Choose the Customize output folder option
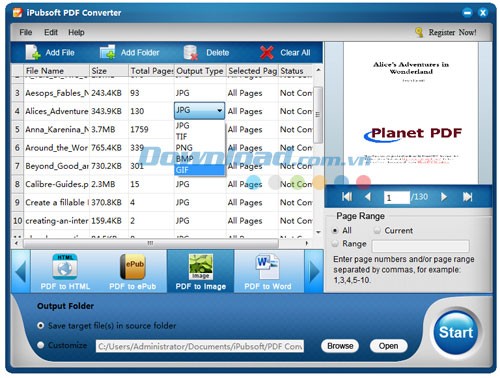The image size is (500, 378). [x=41, y=345]
